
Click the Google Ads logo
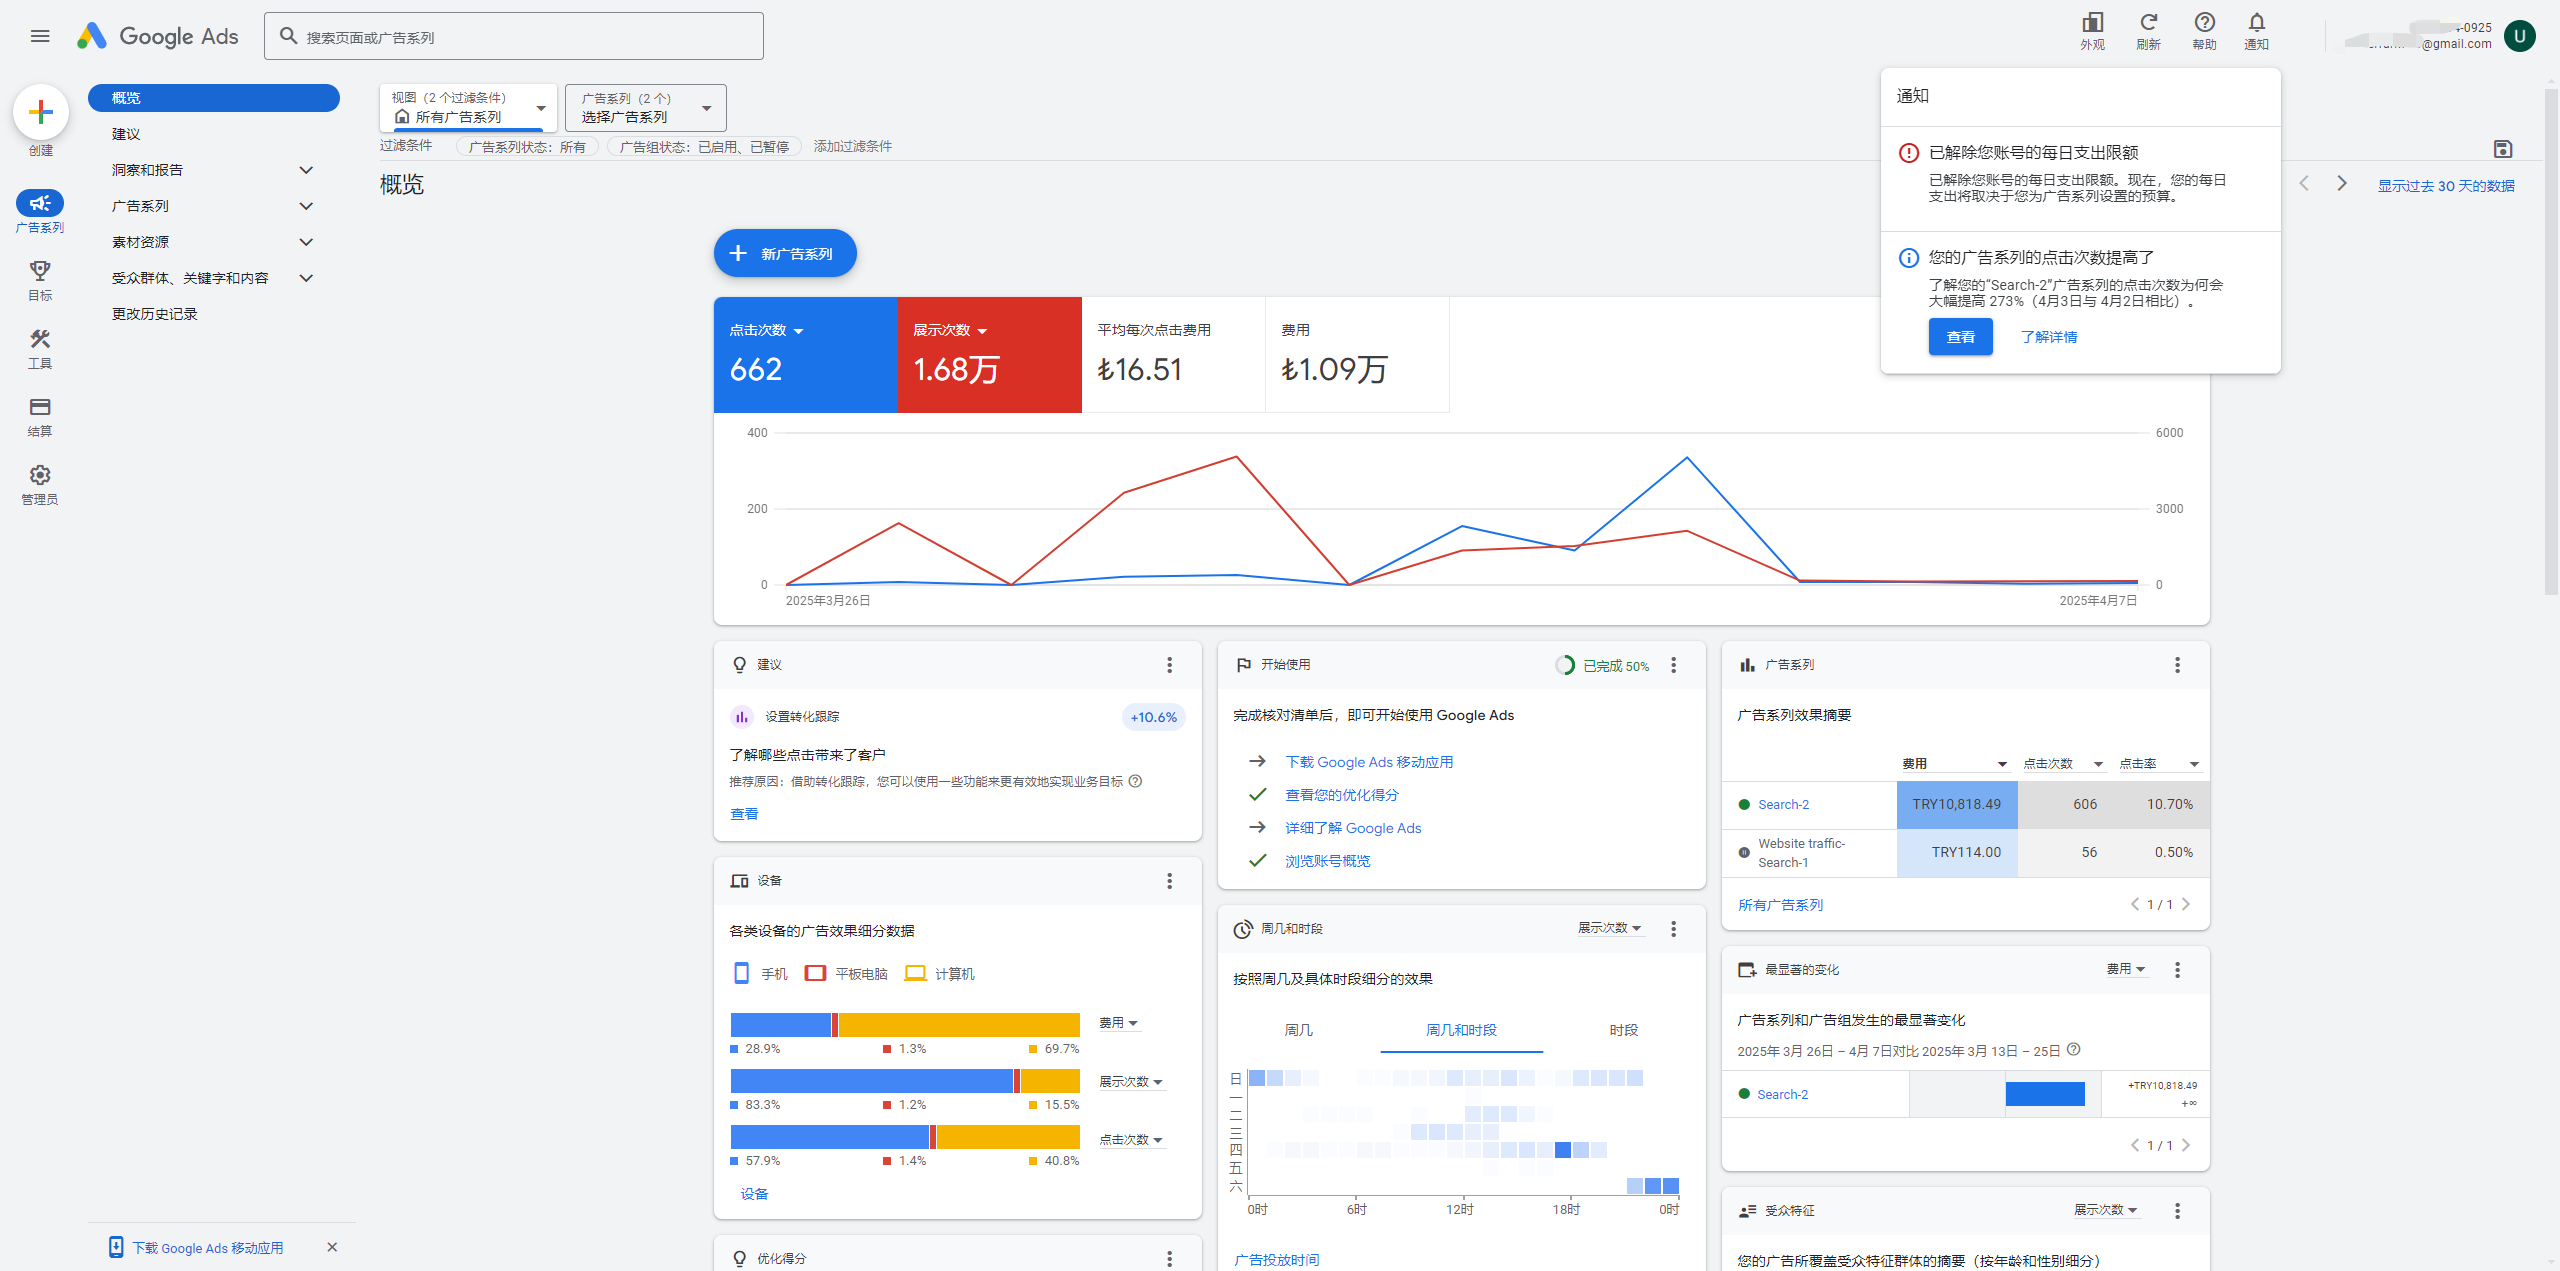coord(158,36)
